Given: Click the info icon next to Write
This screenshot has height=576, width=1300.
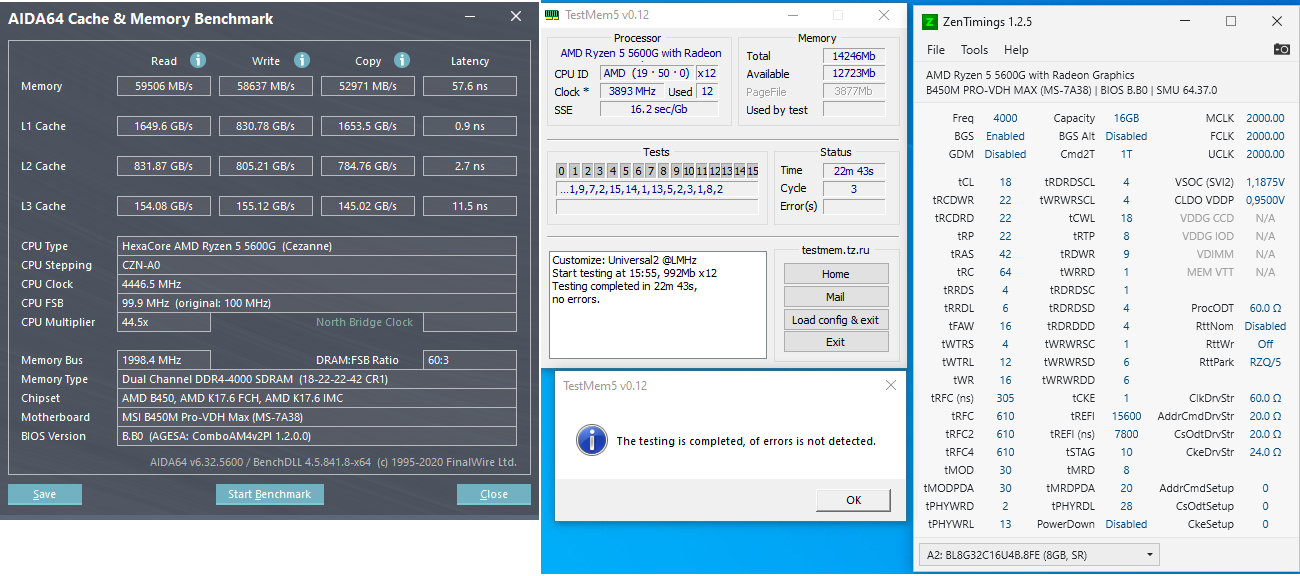Looking at the screenshot, I should coord(302,60).
